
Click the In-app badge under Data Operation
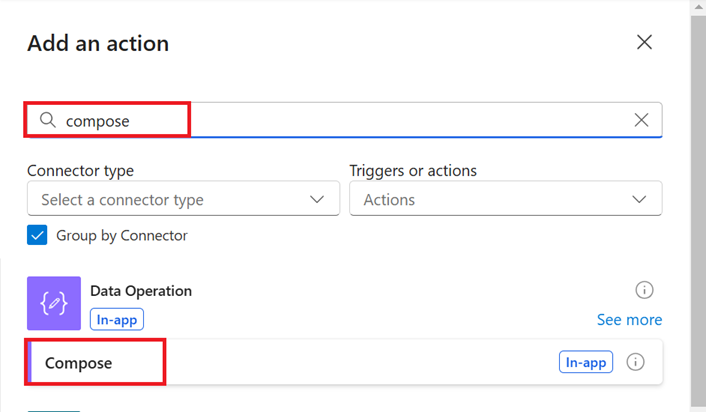click(x=117, y=319)
